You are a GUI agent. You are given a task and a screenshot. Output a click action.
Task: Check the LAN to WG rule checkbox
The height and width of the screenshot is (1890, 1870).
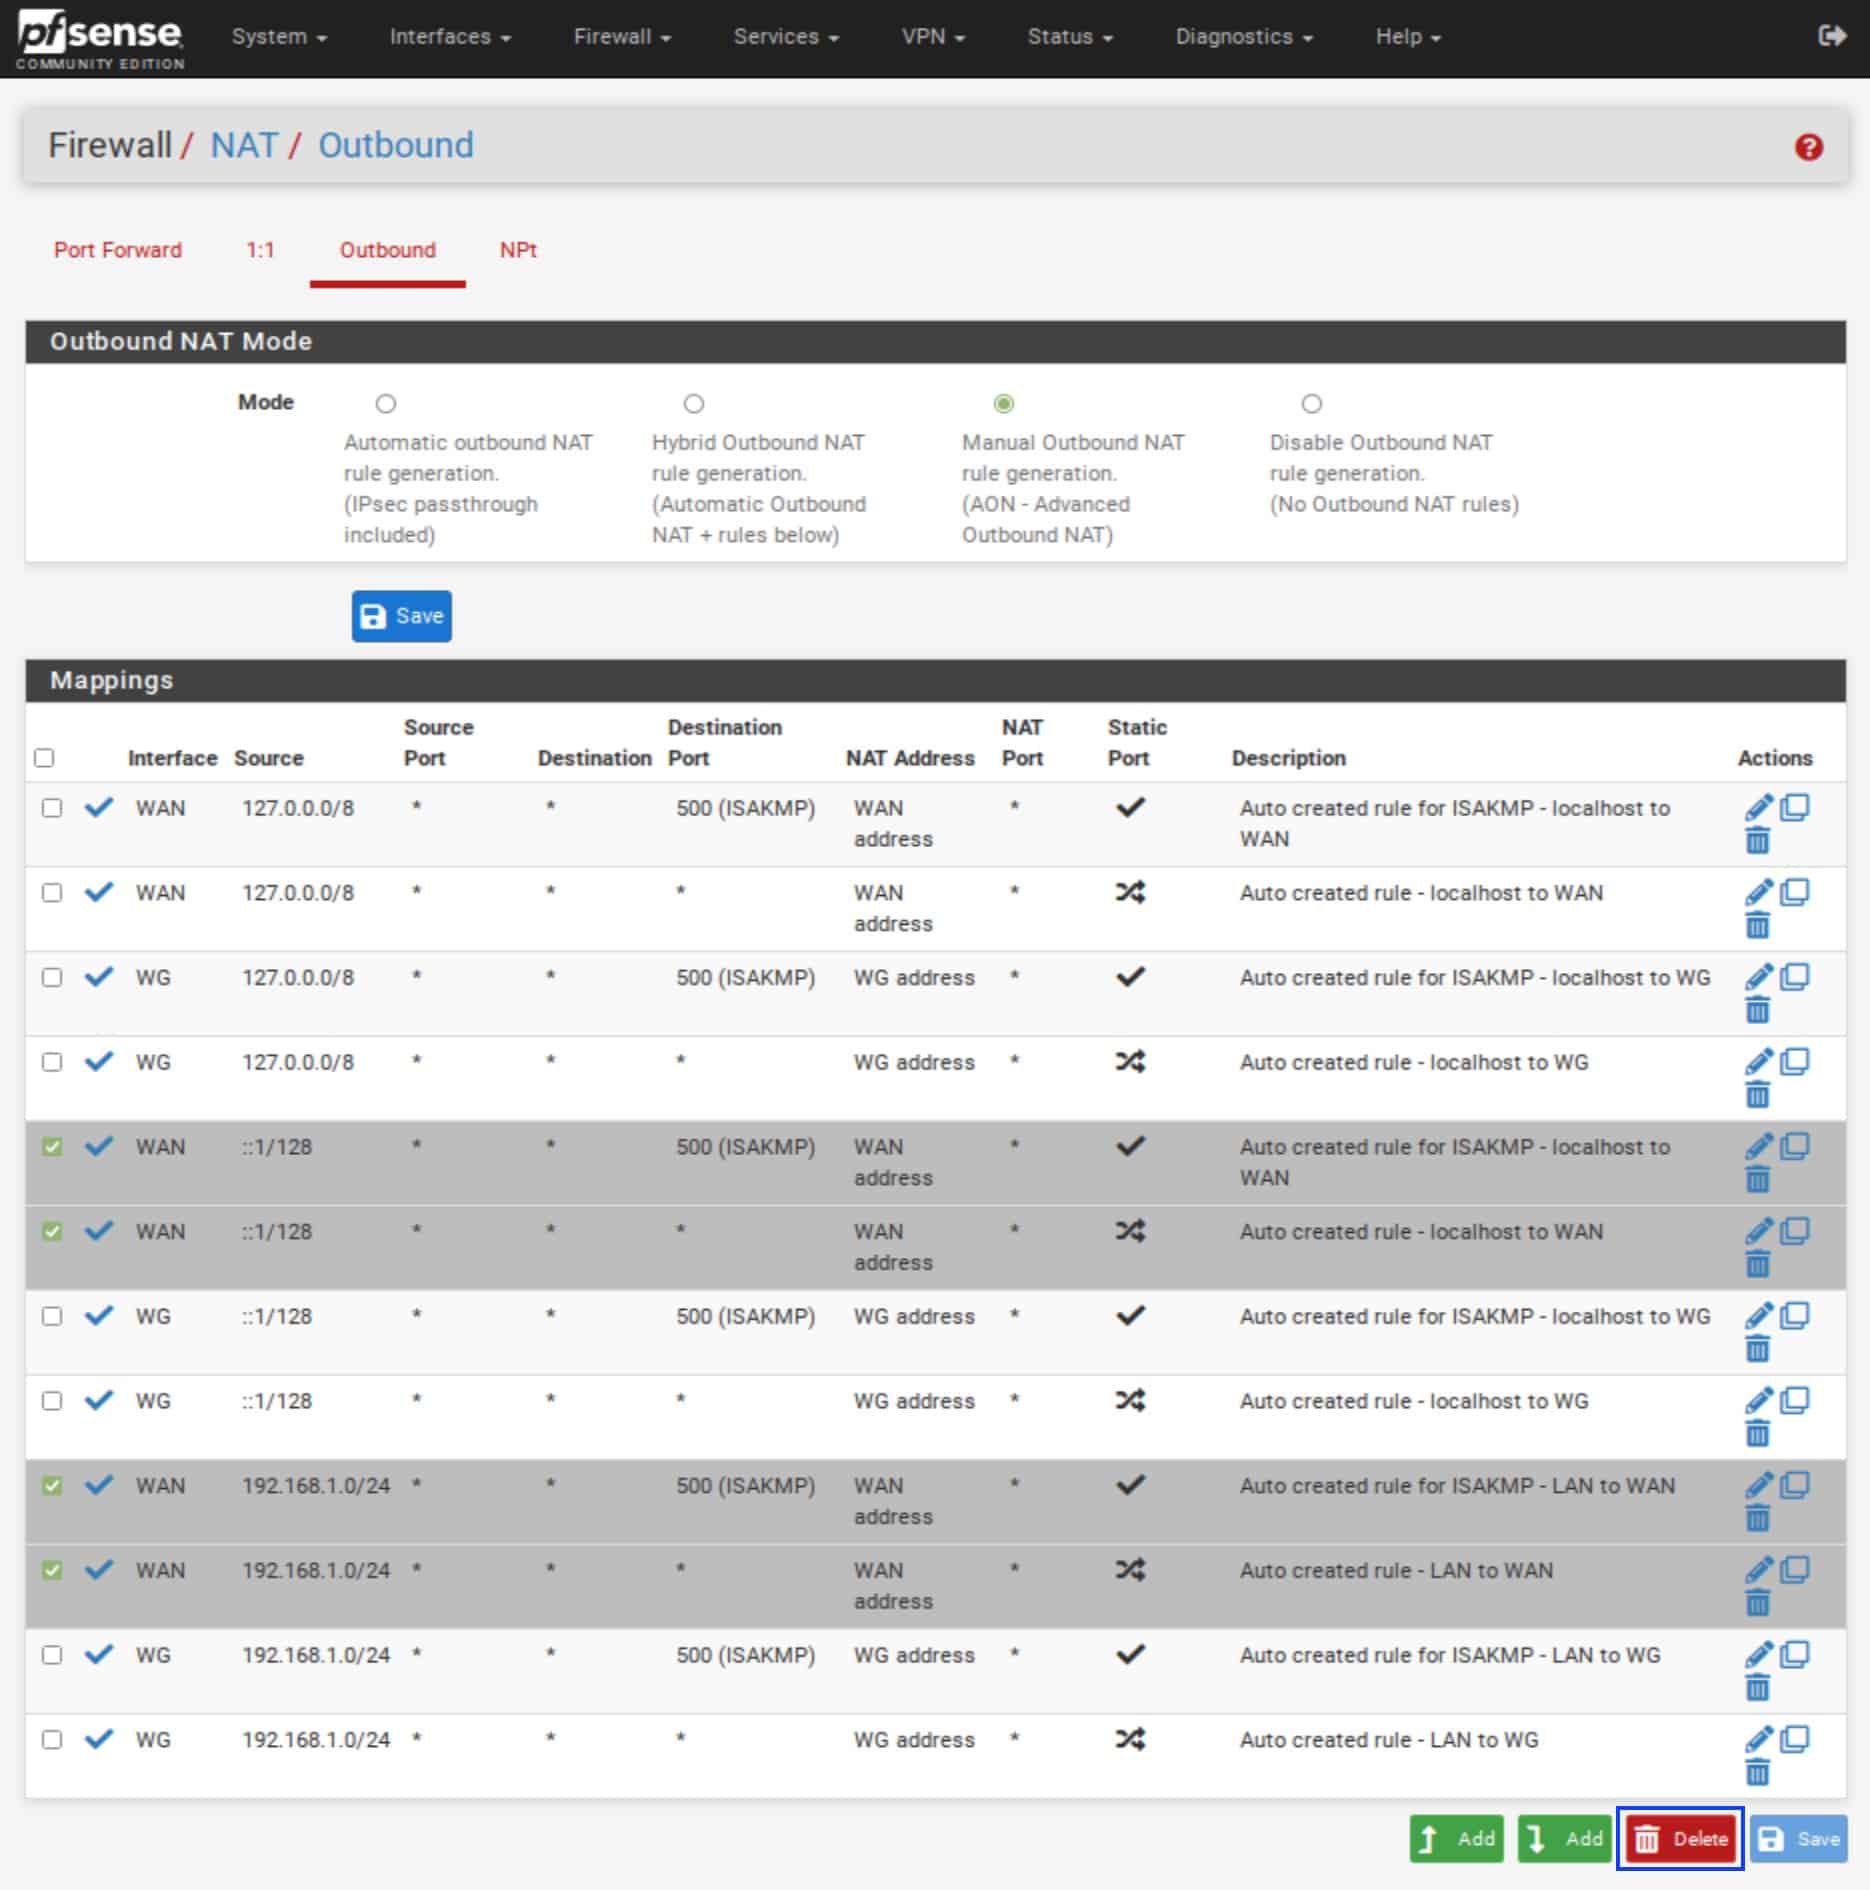click(52, 1740)
